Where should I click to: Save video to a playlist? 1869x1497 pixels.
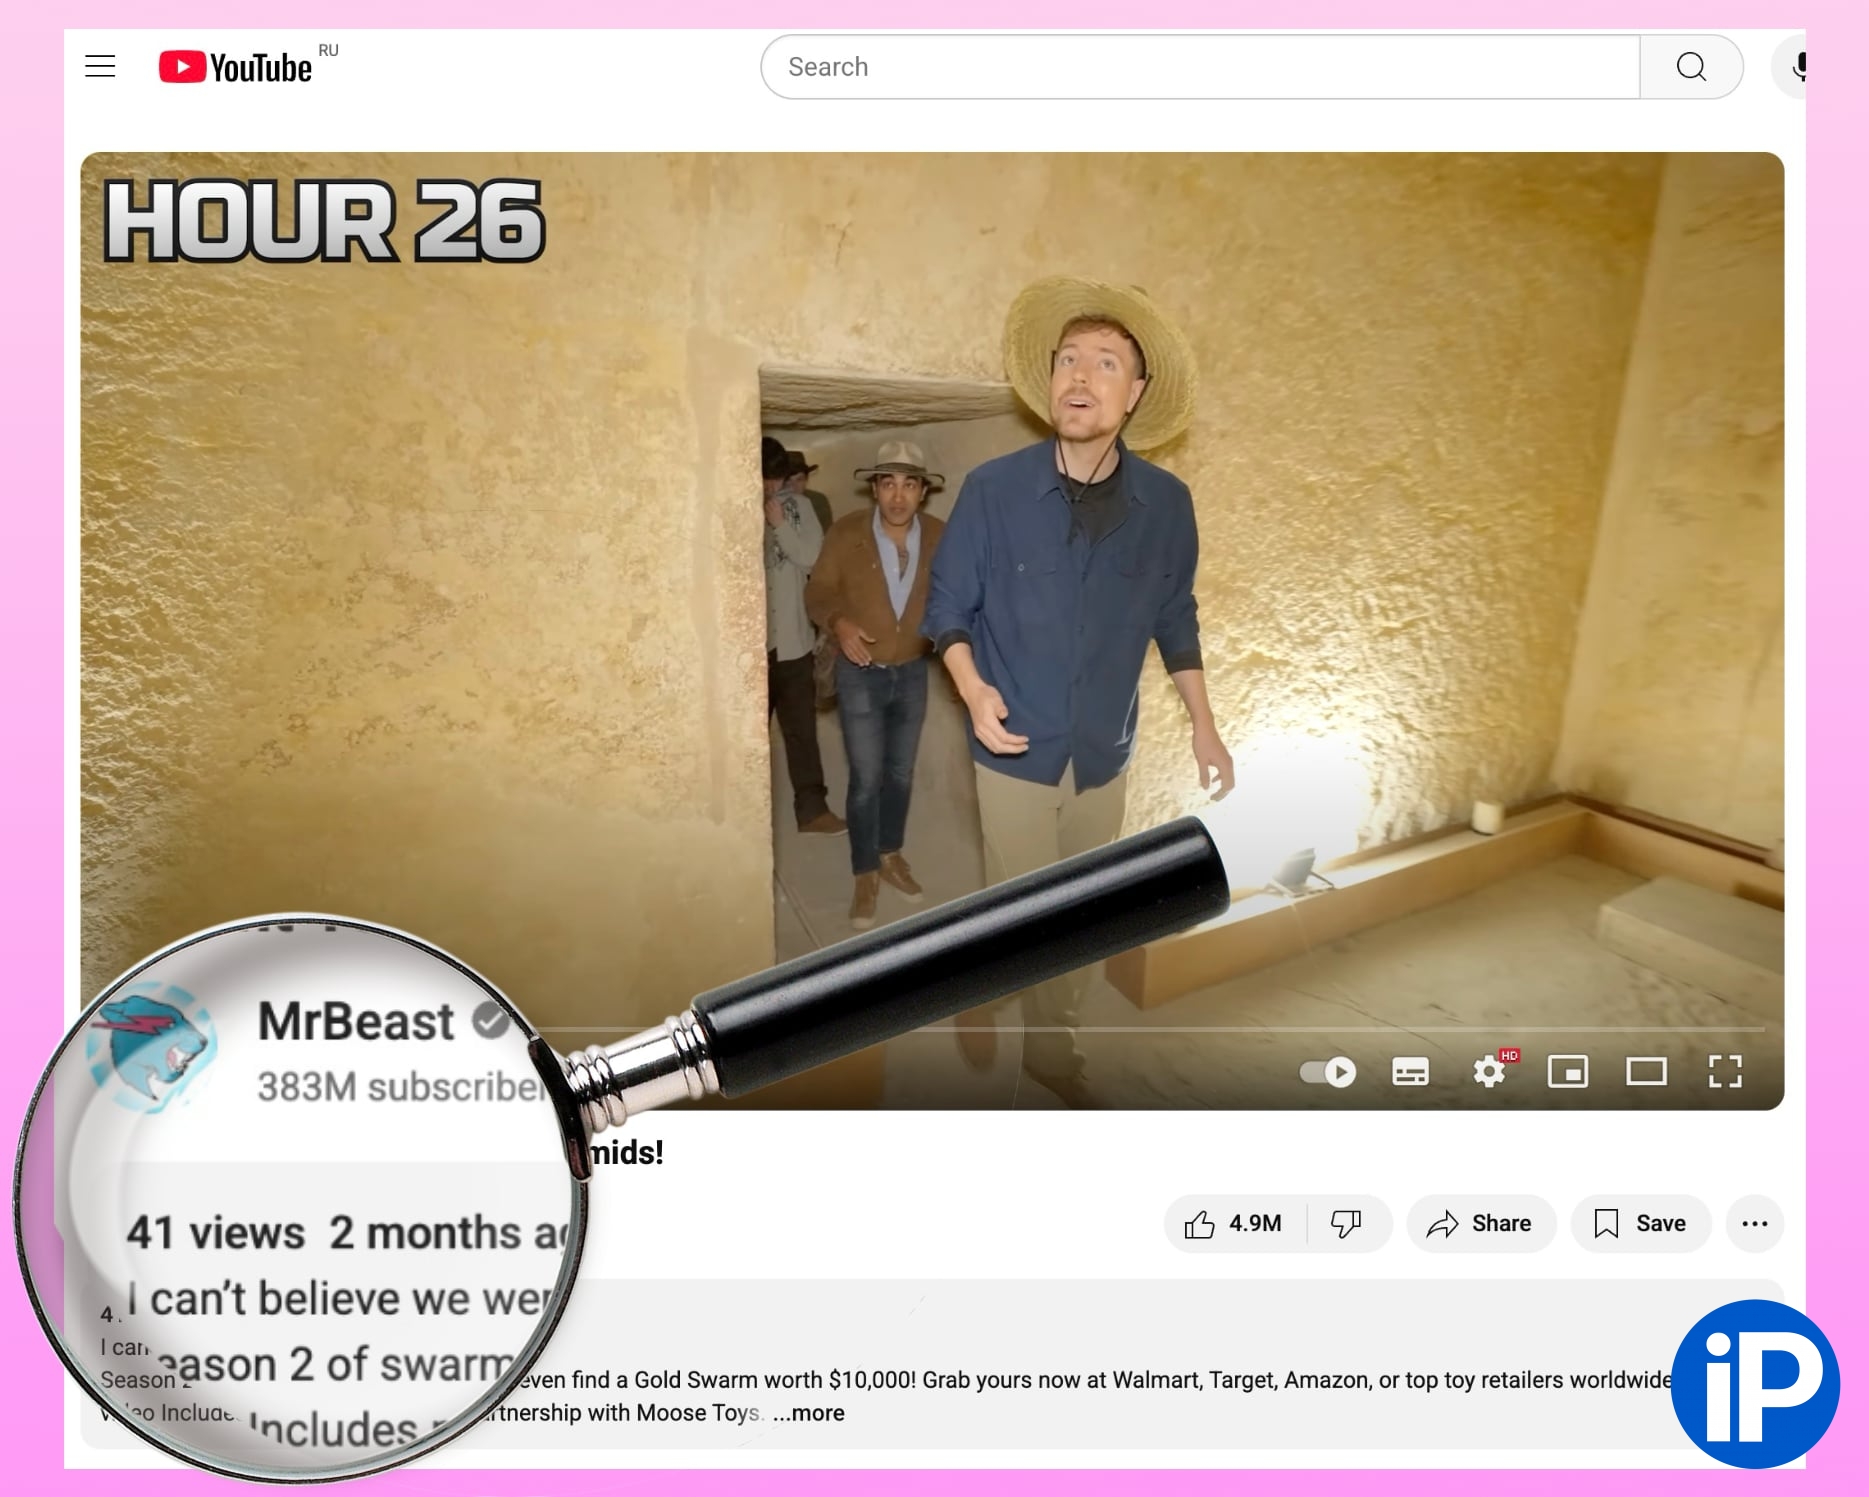(x=1640, y=1223)
